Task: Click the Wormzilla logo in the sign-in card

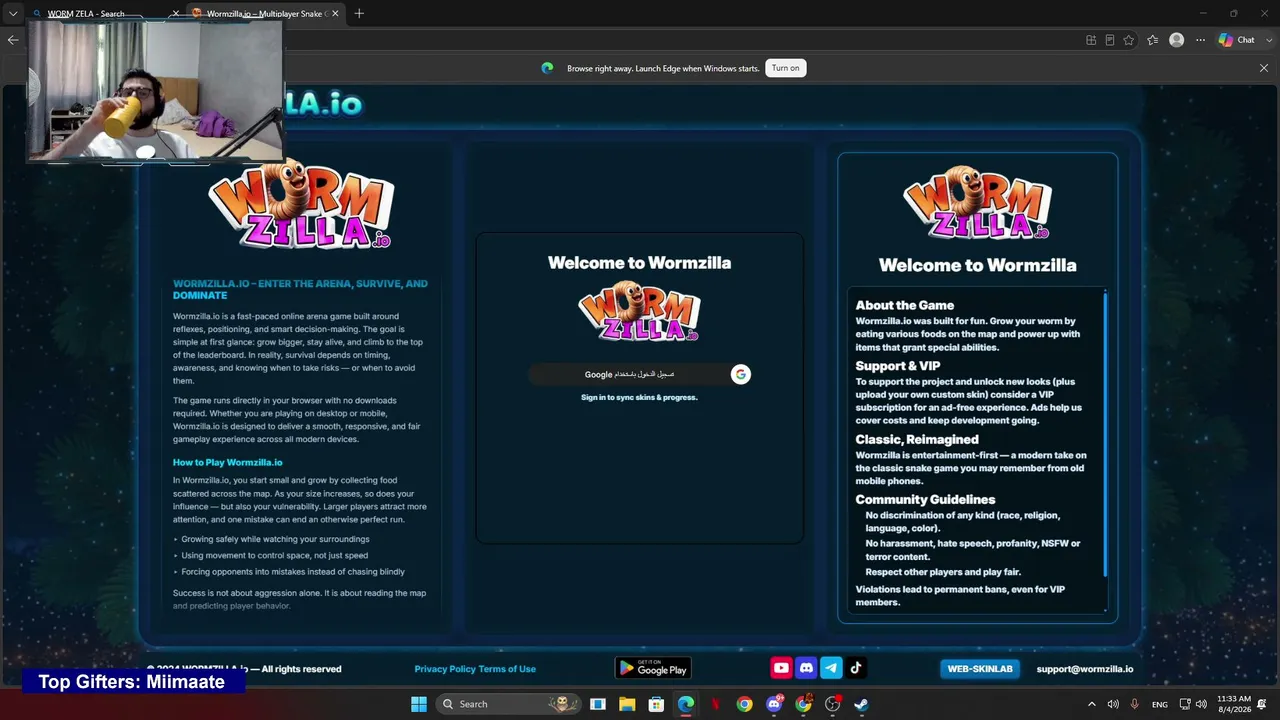Action: click(x=639, y=311)
